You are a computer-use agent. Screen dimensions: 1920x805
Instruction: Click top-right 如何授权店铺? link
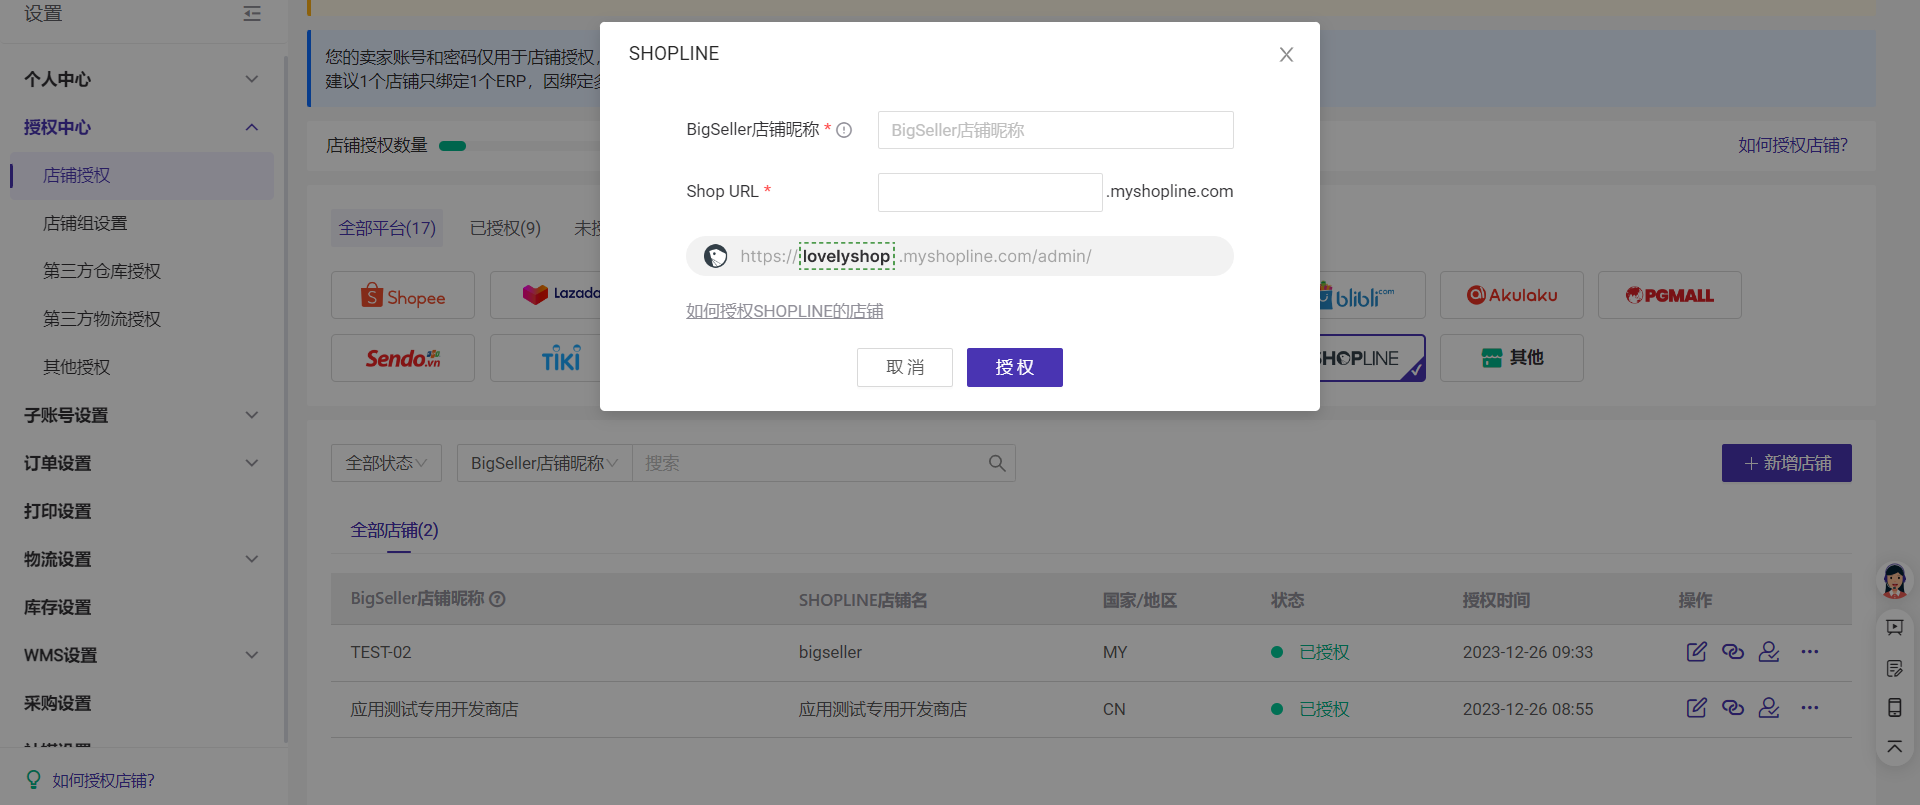1792,145
